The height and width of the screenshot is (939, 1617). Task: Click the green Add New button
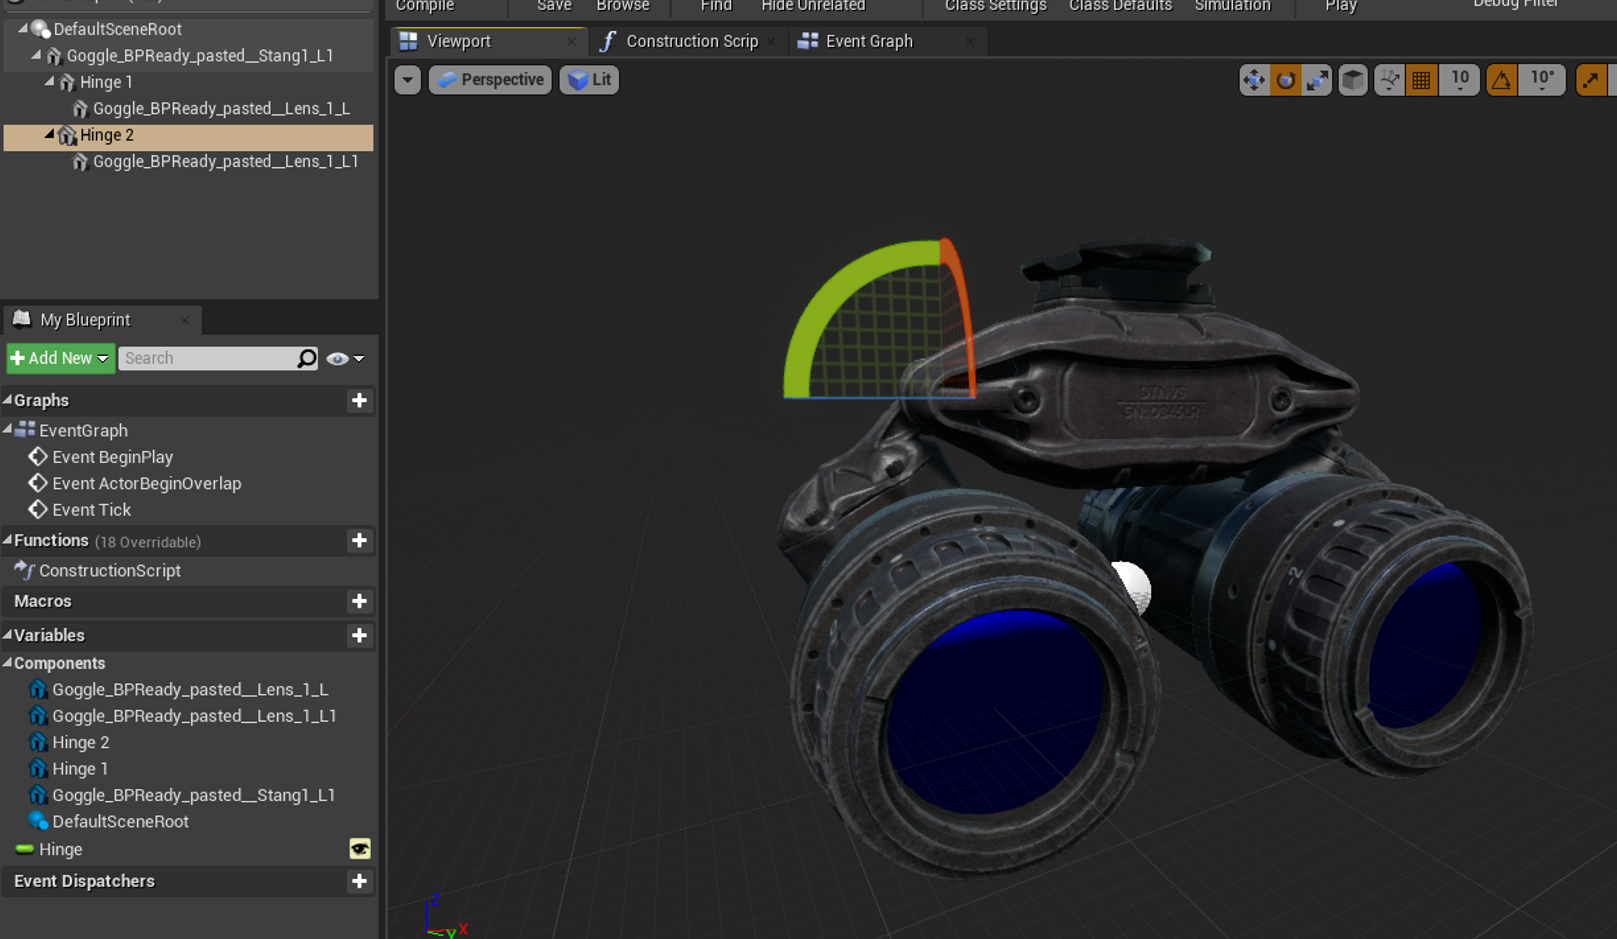(60, 358)
